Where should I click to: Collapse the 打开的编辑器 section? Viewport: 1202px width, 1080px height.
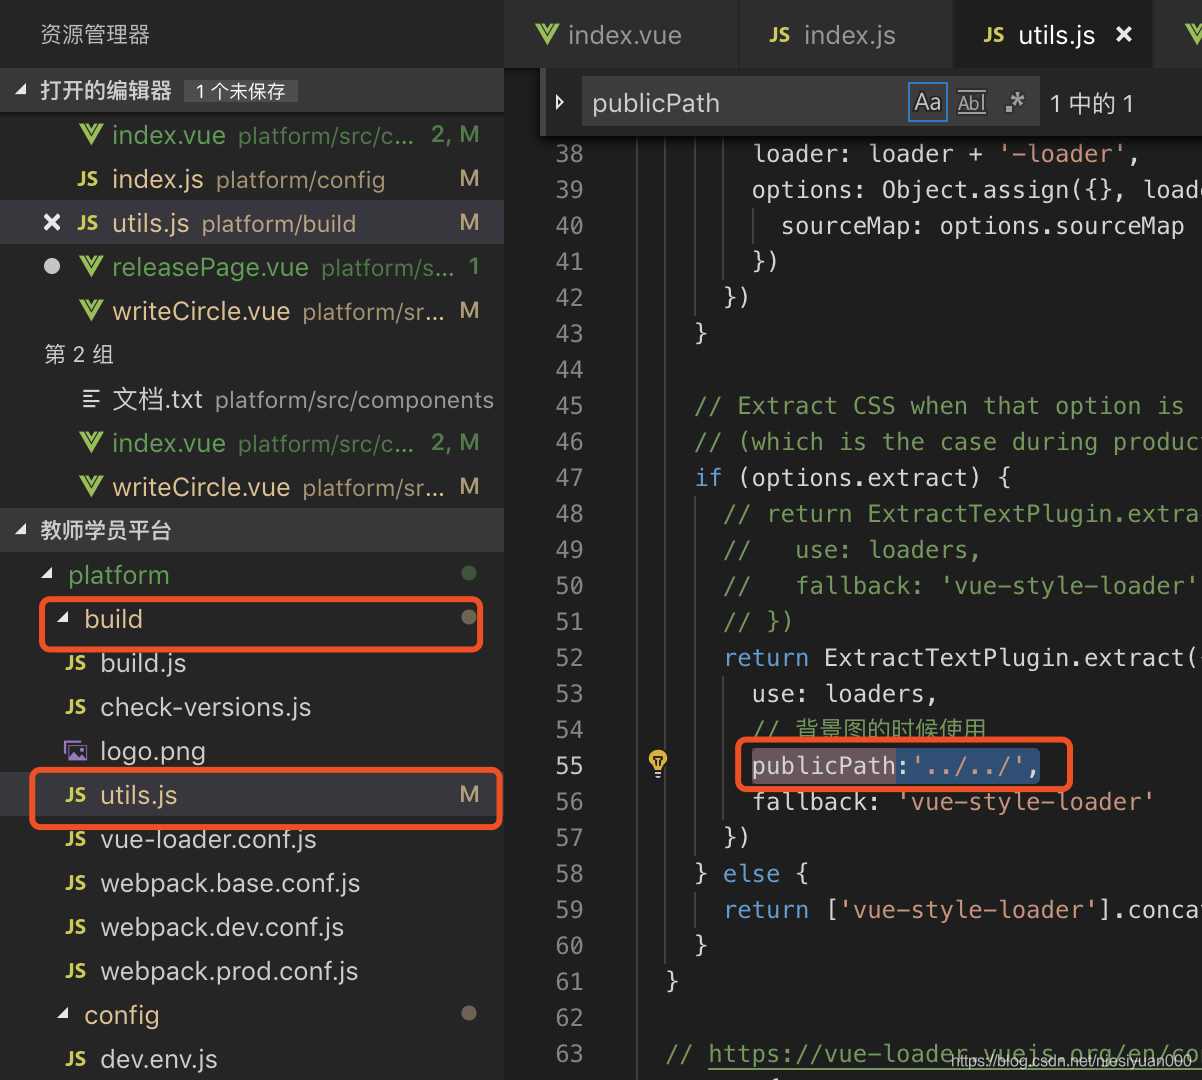pos(21,90)
